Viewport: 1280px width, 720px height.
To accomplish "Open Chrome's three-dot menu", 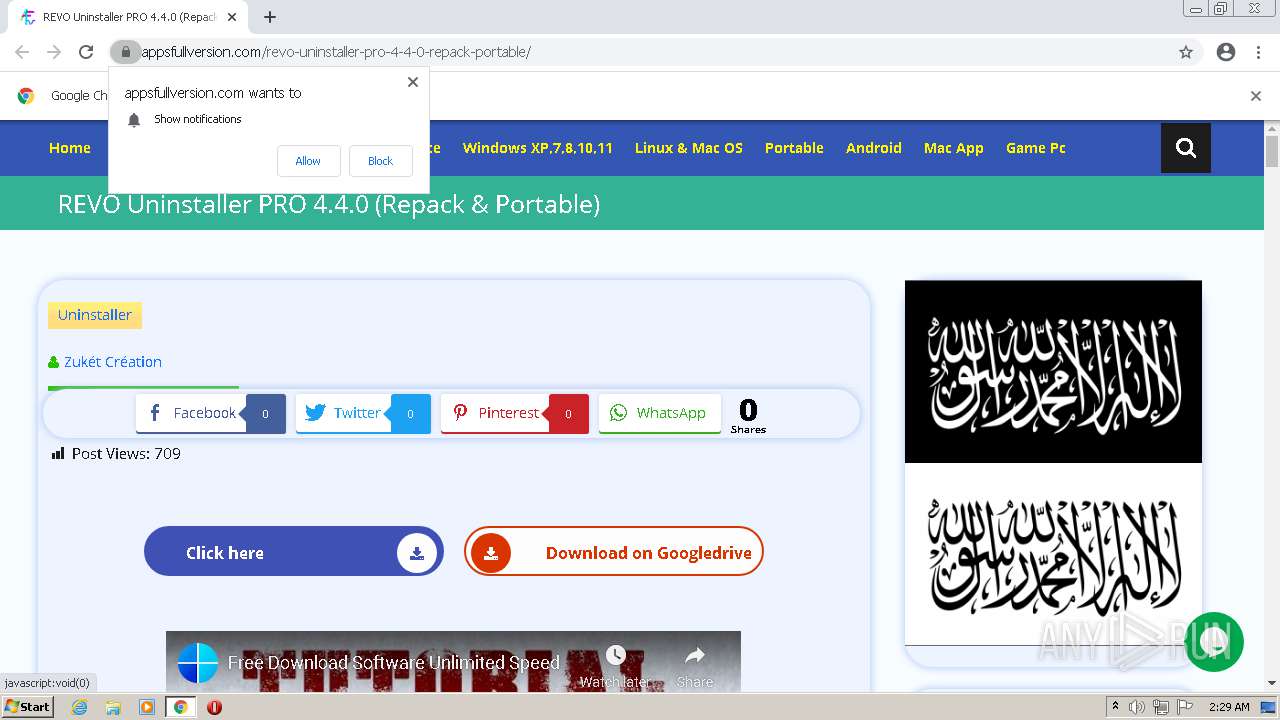I will 1258,52.
